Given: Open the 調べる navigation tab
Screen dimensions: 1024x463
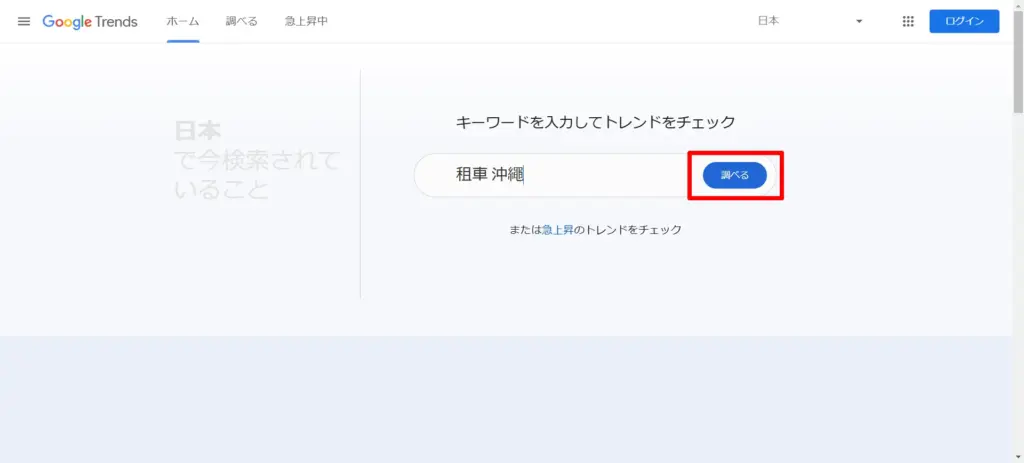Looking at the screenshot, I should coord(242,22).
